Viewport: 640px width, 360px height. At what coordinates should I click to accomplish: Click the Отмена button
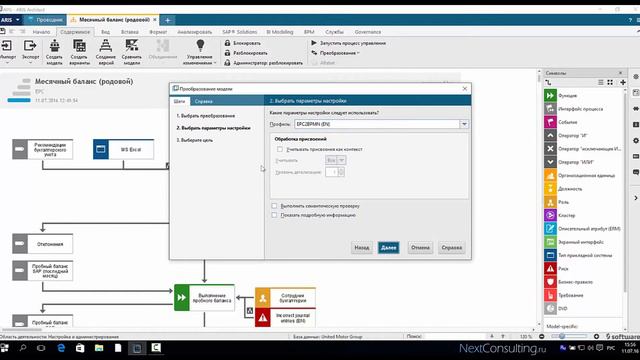click(x=420, y=248)
